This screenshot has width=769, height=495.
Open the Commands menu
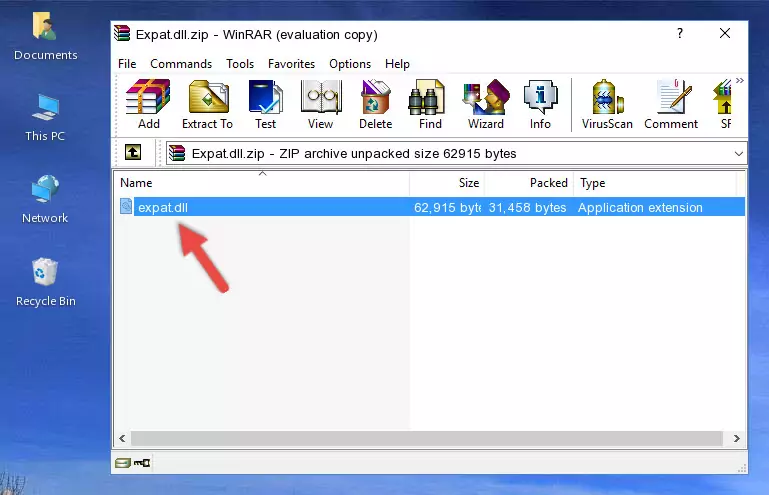click(181, 64)
